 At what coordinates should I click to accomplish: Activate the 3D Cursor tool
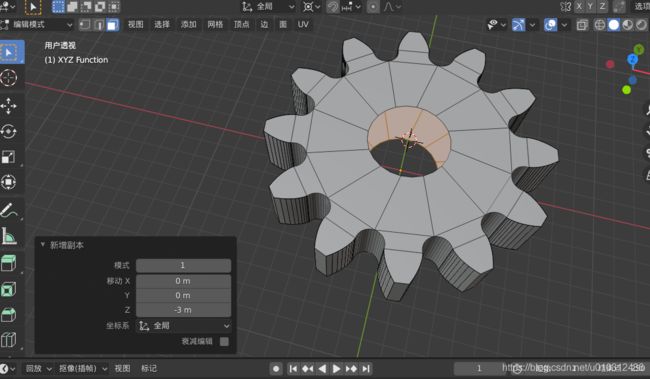tap(9, 78)
